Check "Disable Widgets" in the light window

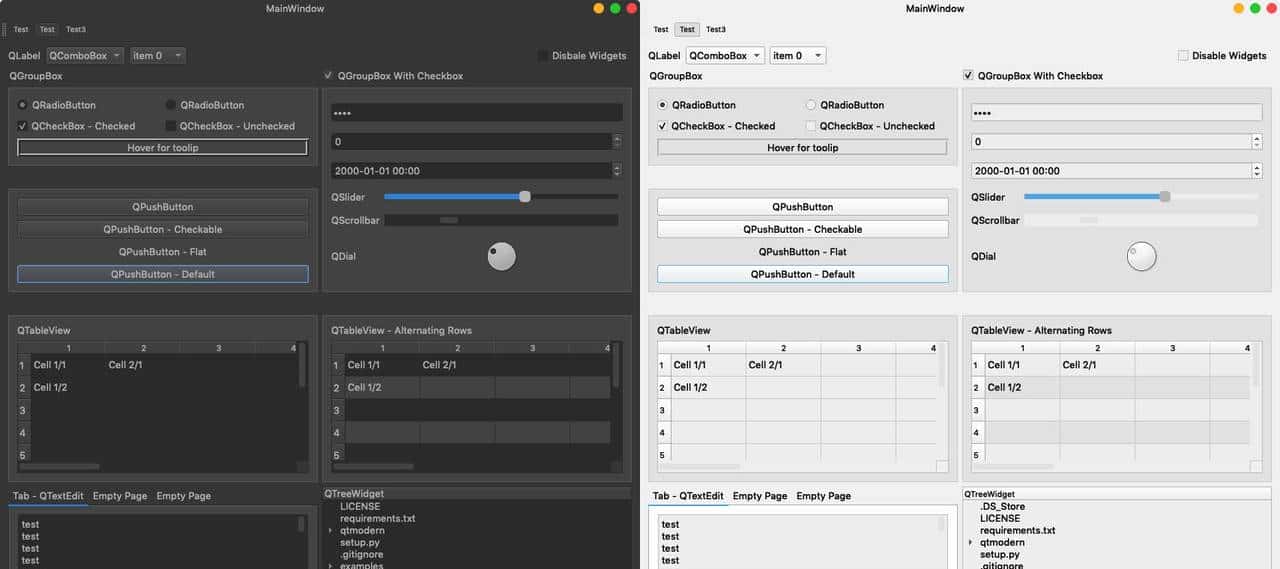(1183, 56)
